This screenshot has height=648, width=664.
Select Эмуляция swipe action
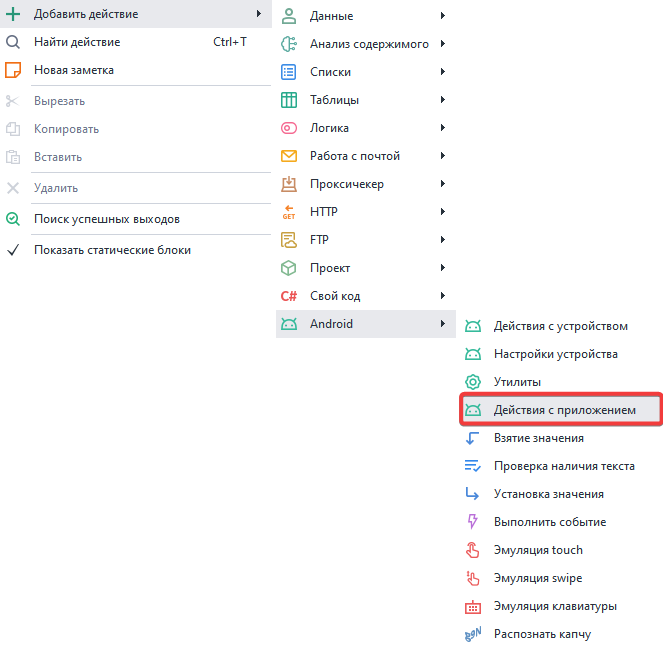(x=538, y=578)
